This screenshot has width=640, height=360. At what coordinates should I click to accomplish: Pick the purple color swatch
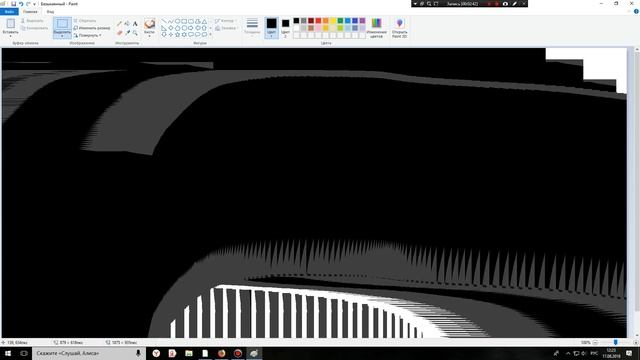pos(362,21)
